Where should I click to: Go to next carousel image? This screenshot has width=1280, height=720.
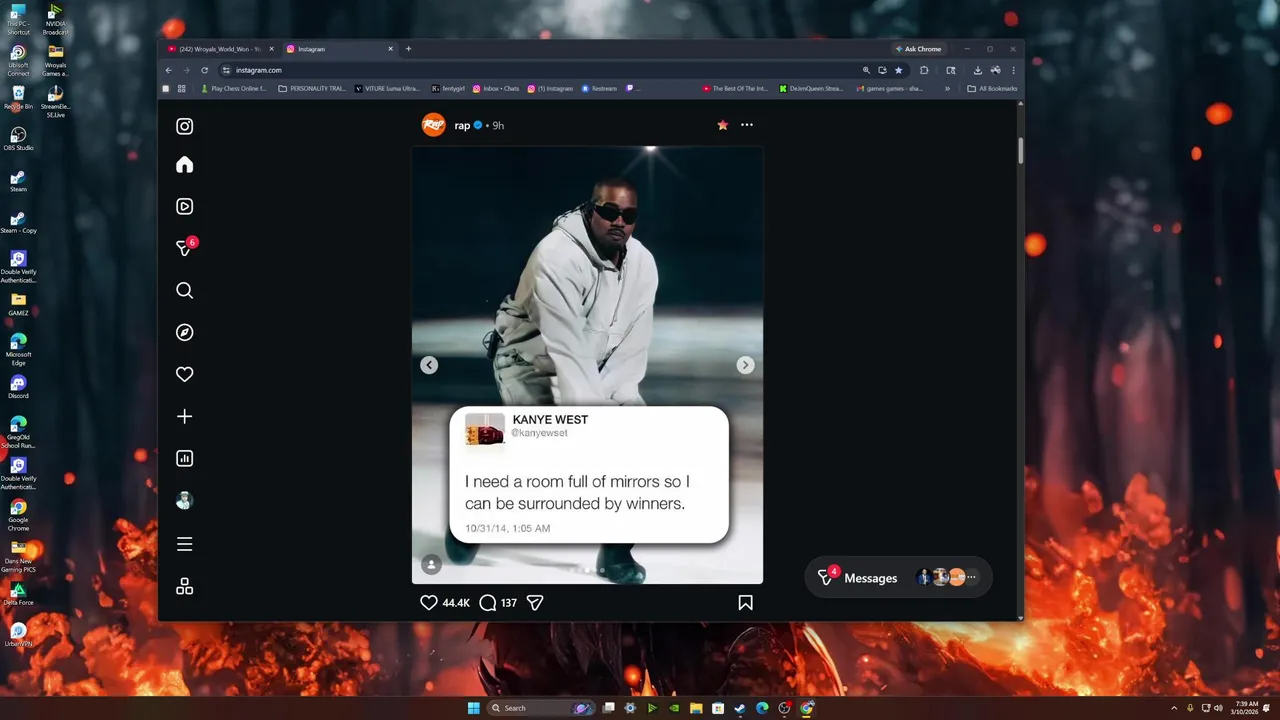[x=745, y=365]
